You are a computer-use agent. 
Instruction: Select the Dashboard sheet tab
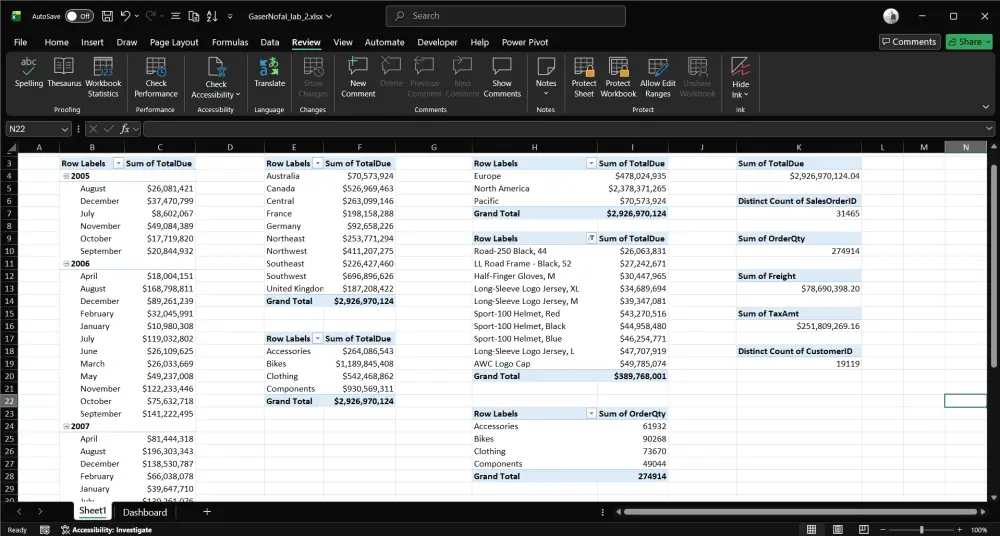pyautogui.click(x=145, y=512)
